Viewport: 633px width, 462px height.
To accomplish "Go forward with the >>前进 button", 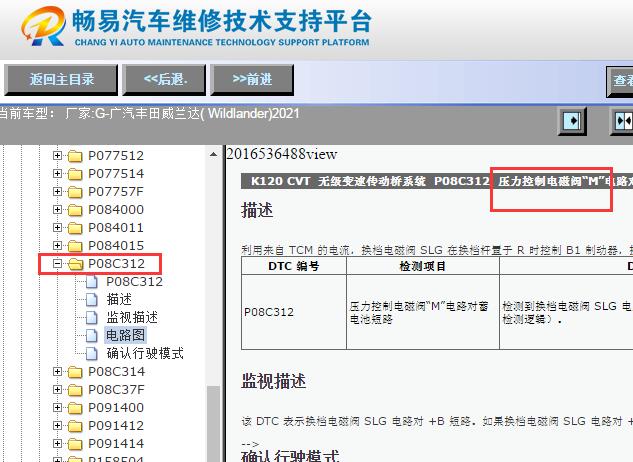I will pos(252,80).
